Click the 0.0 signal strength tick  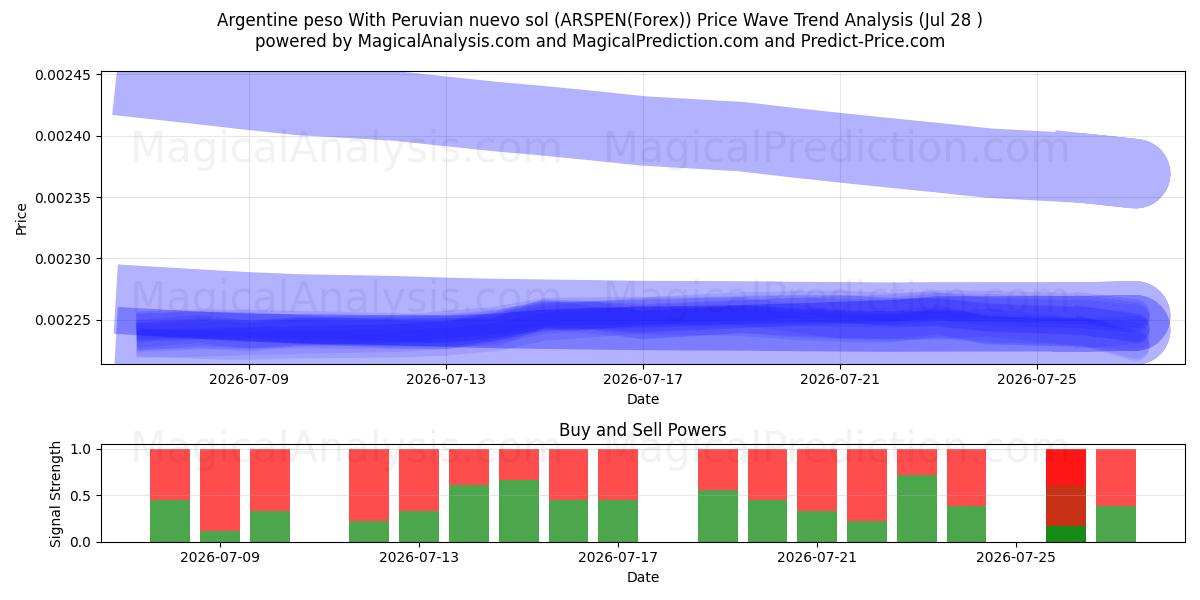[83, 542]
